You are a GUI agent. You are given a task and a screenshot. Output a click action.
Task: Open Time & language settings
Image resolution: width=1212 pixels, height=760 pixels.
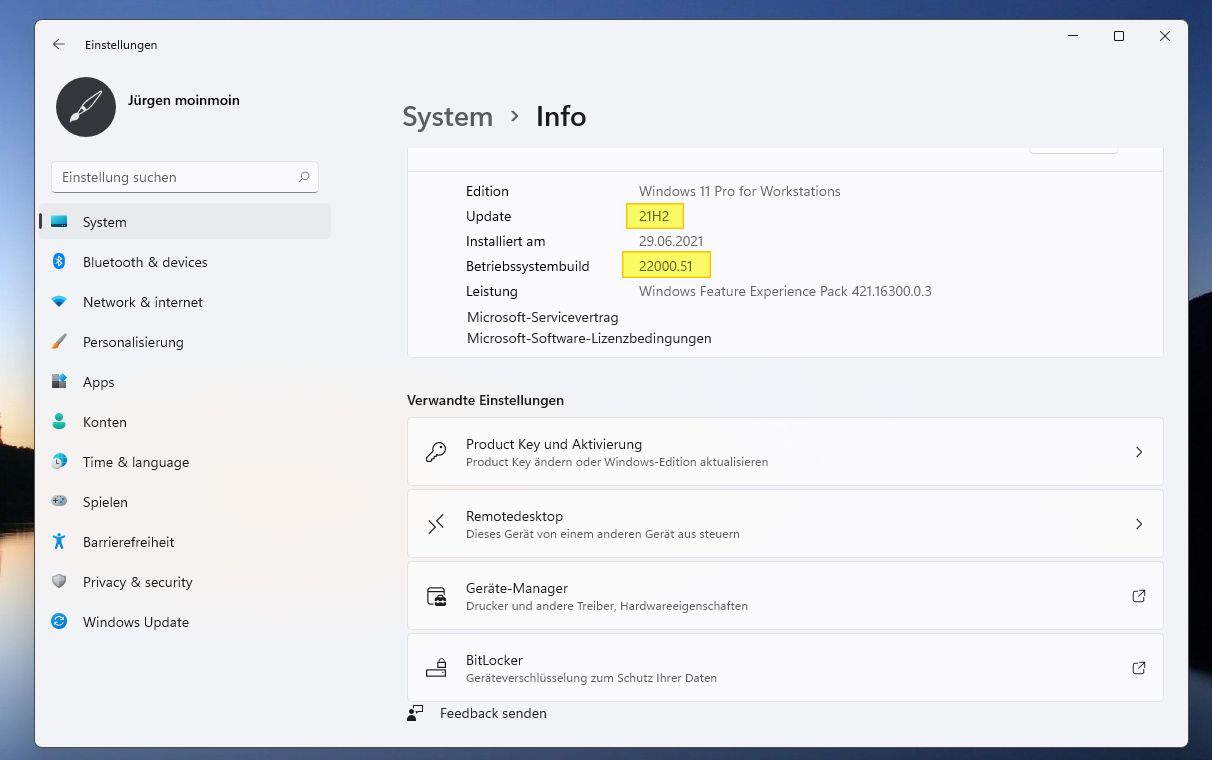pos(185,462)
